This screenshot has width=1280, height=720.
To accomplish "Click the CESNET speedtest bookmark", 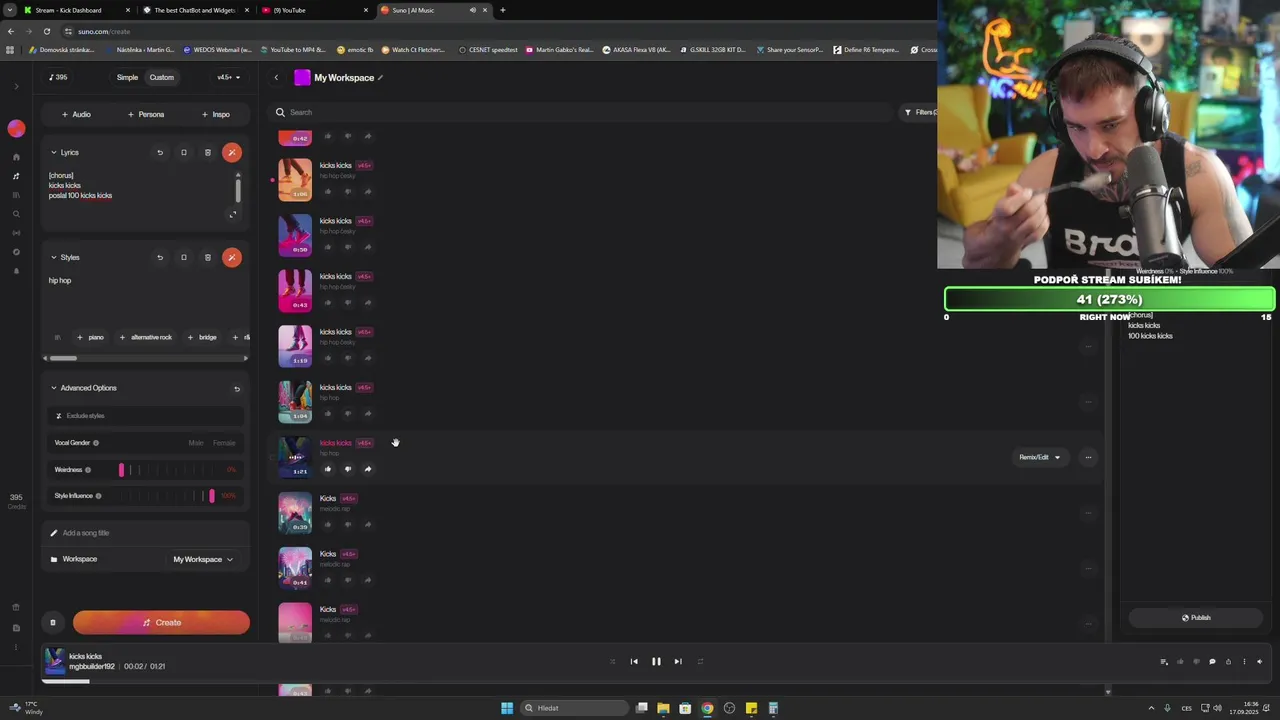I will [x=488, y=50].
